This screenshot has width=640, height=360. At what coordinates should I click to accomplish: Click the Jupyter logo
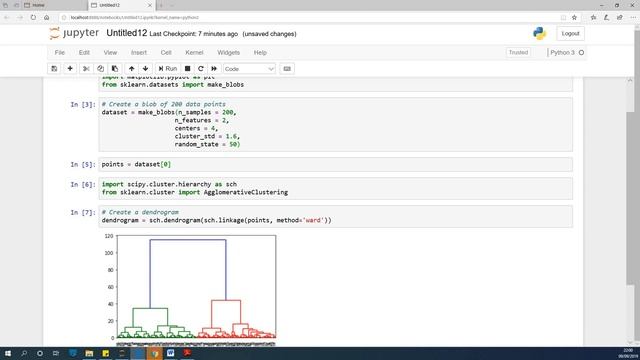(74, 33)
